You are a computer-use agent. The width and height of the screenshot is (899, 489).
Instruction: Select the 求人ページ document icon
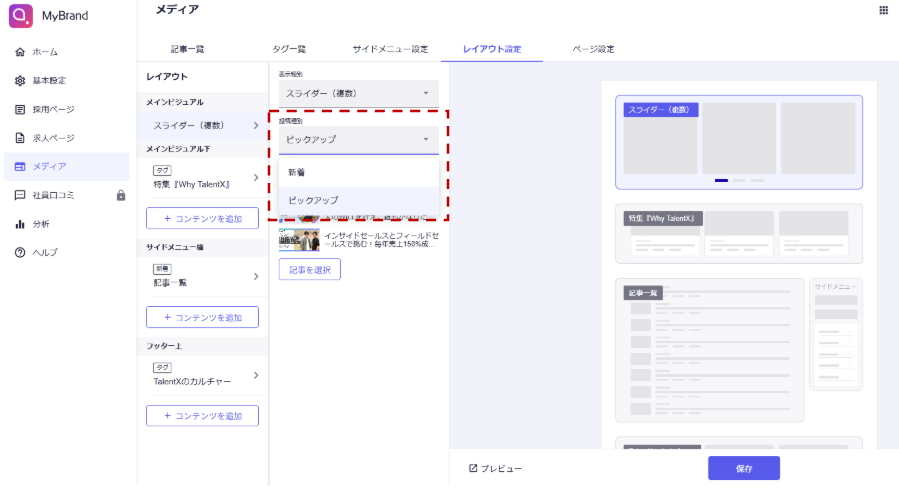20,138
